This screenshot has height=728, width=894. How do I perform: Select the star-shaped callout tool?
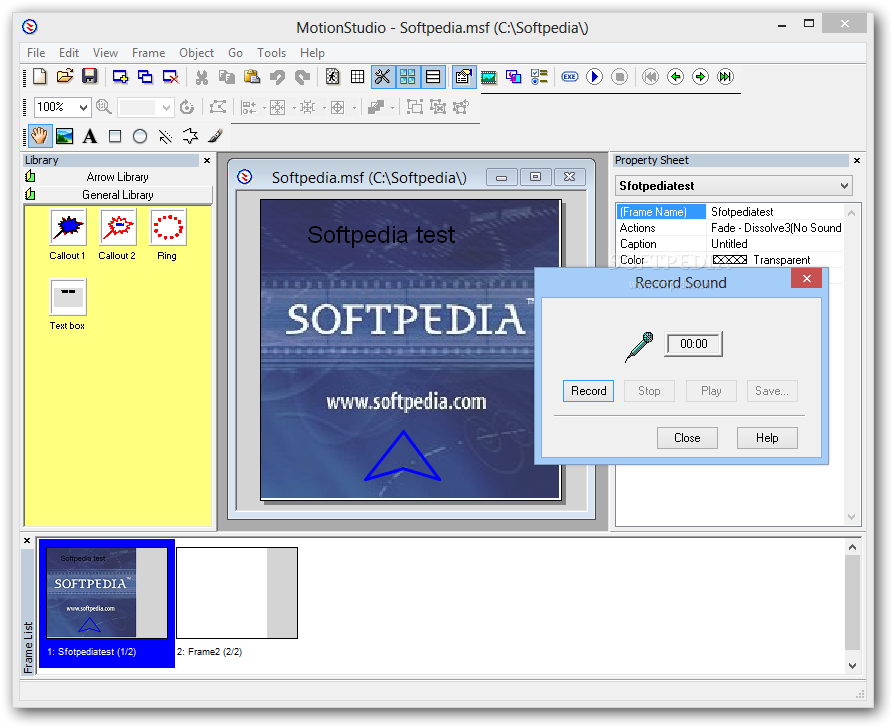coord(190,136)
